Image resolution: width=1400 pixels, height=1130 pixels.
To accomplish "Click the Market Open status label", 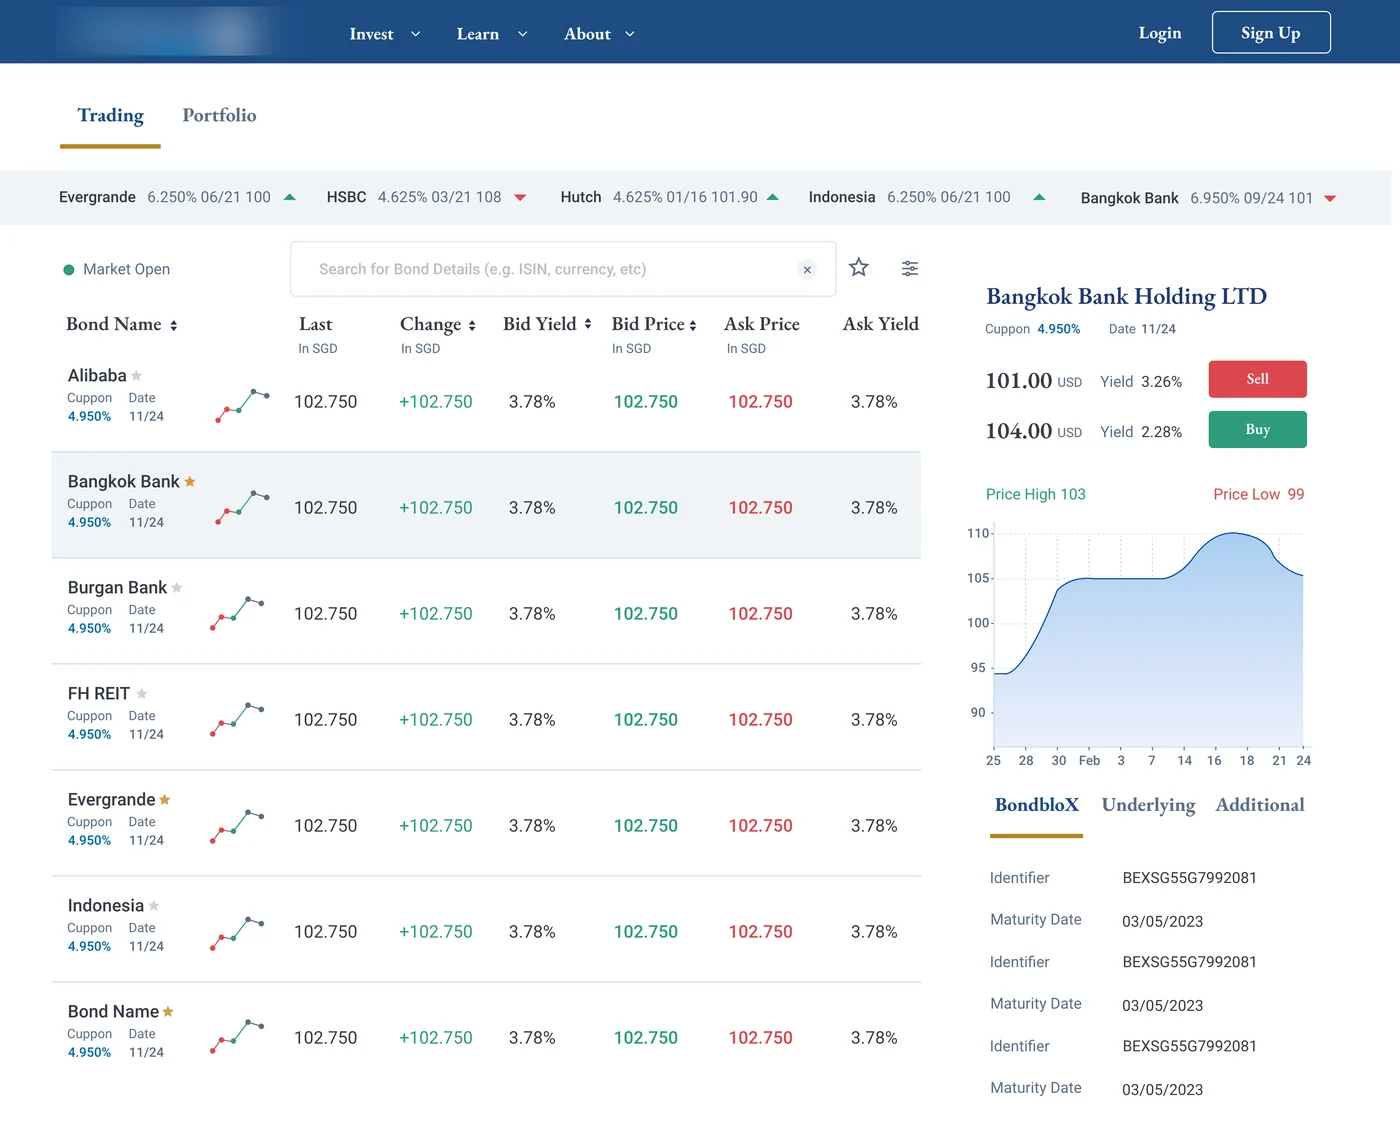I will [x=117, y=270].
